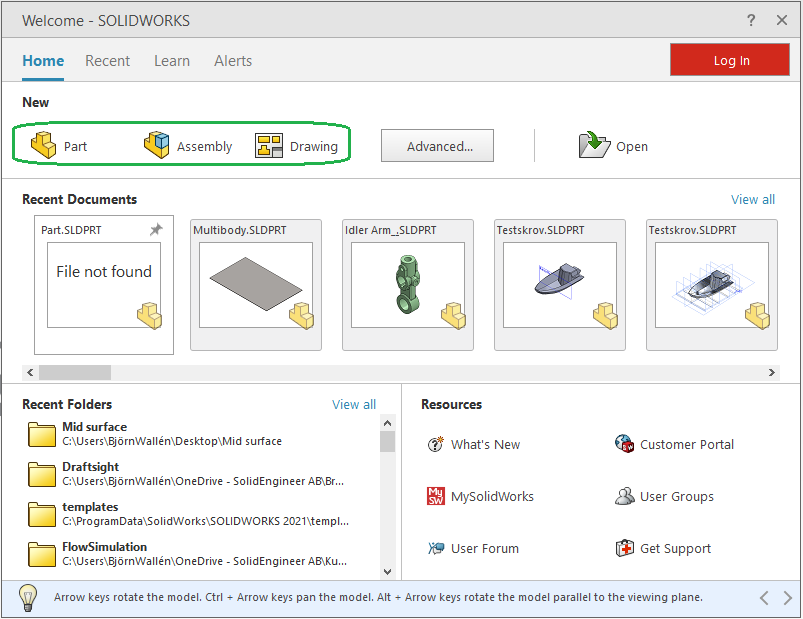This screenshot has width=803, height=619.
Task: Open MySolidWorks resource
Action: 481,497
